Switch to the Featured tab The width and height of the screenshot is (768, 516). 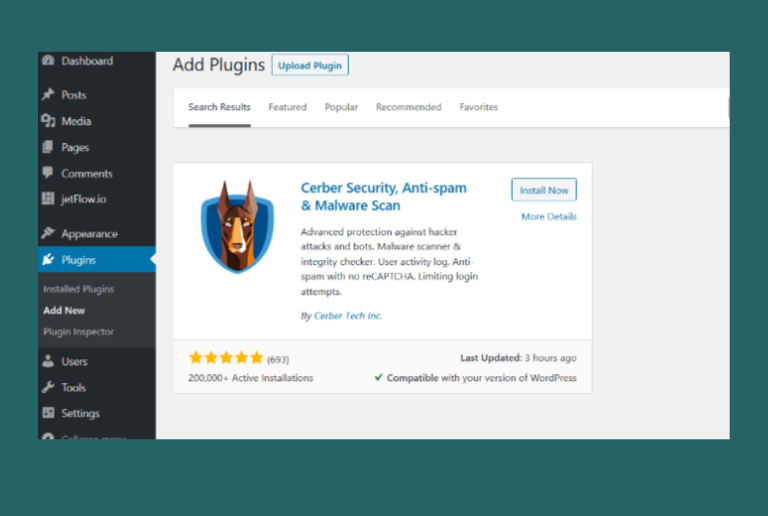tap(288, 107)
